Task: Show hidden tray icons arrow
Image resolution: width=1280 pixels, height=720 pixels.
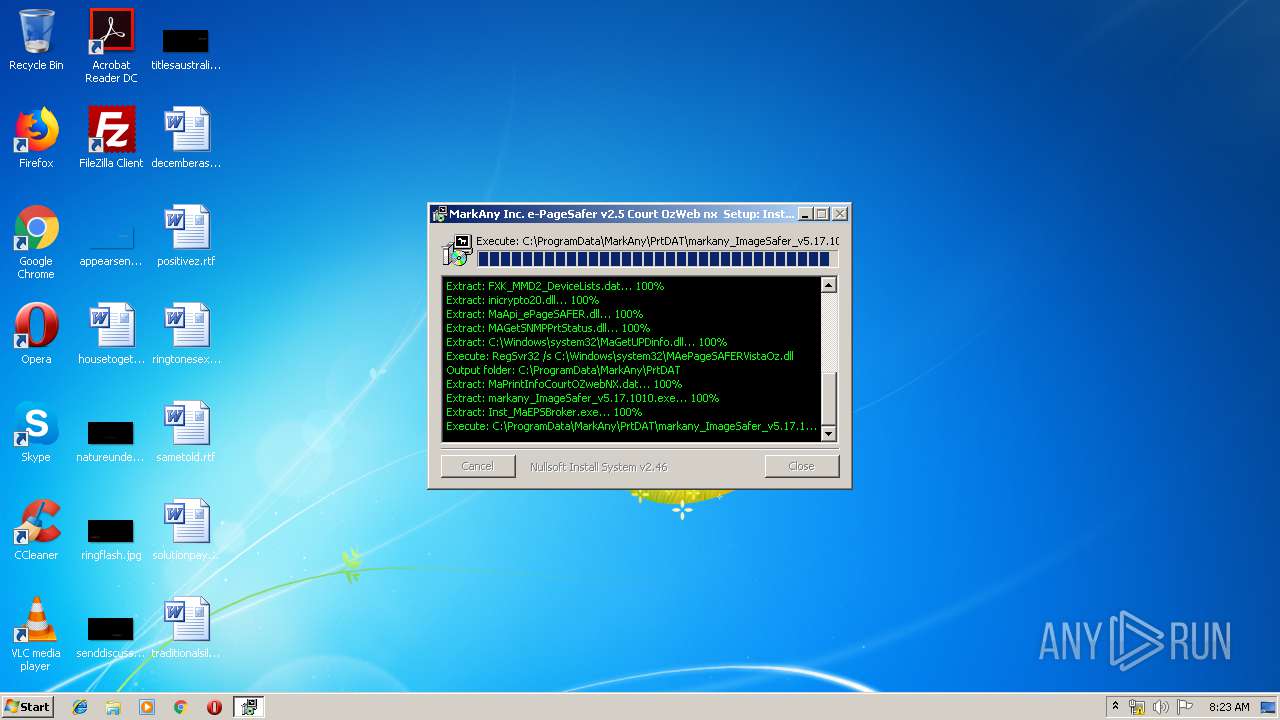Action: click(1115, 707)
